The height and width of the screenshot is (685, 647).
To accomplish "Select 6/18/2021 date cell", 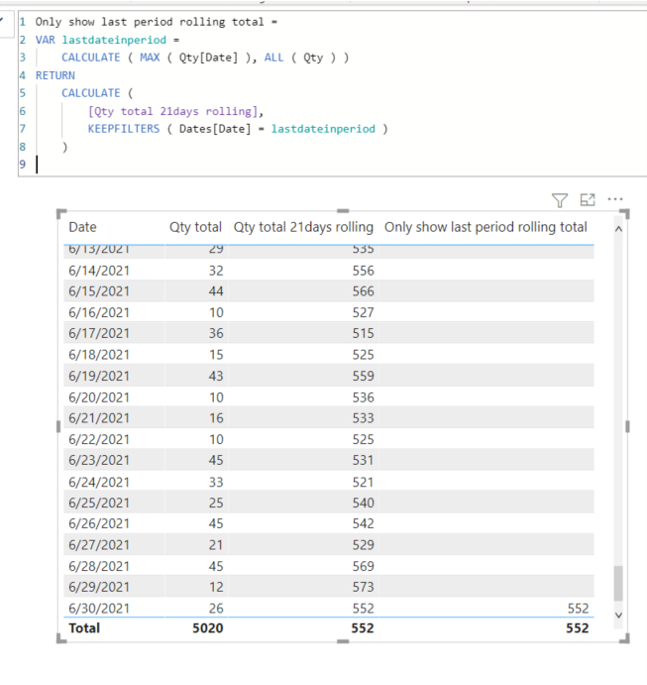I will pyautogui.click(x=99, y=355).
